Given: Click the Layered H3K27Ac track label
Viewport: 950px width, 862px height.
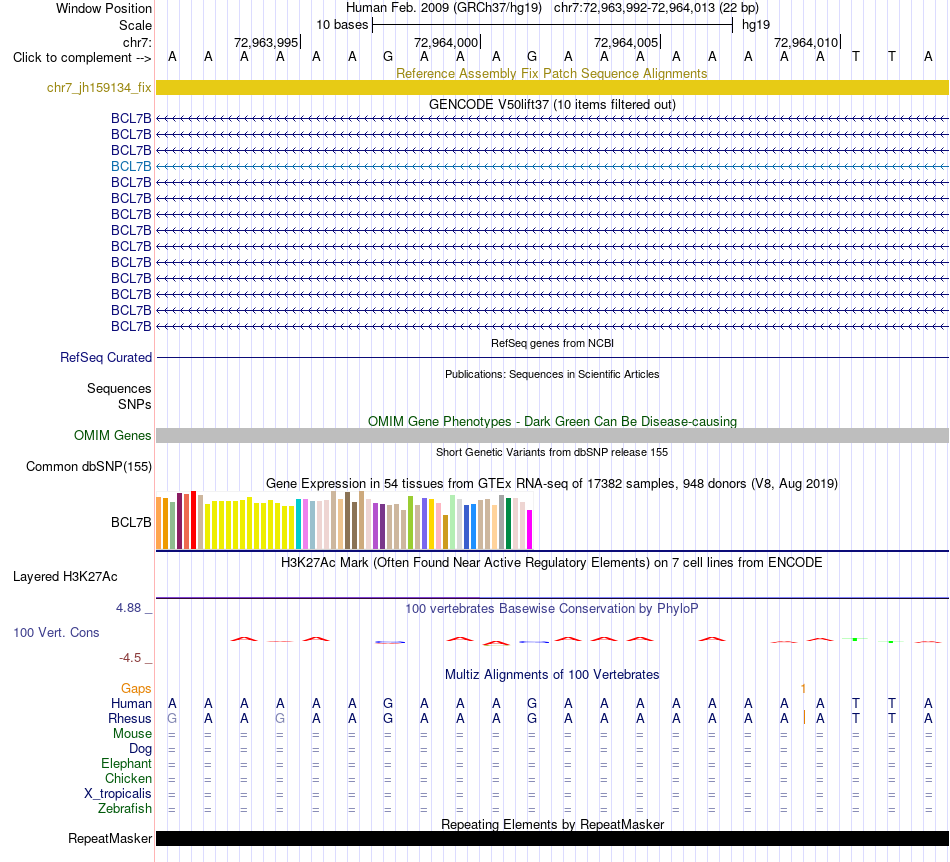Looking at the screenshot, I should click(x=65, y=576).
